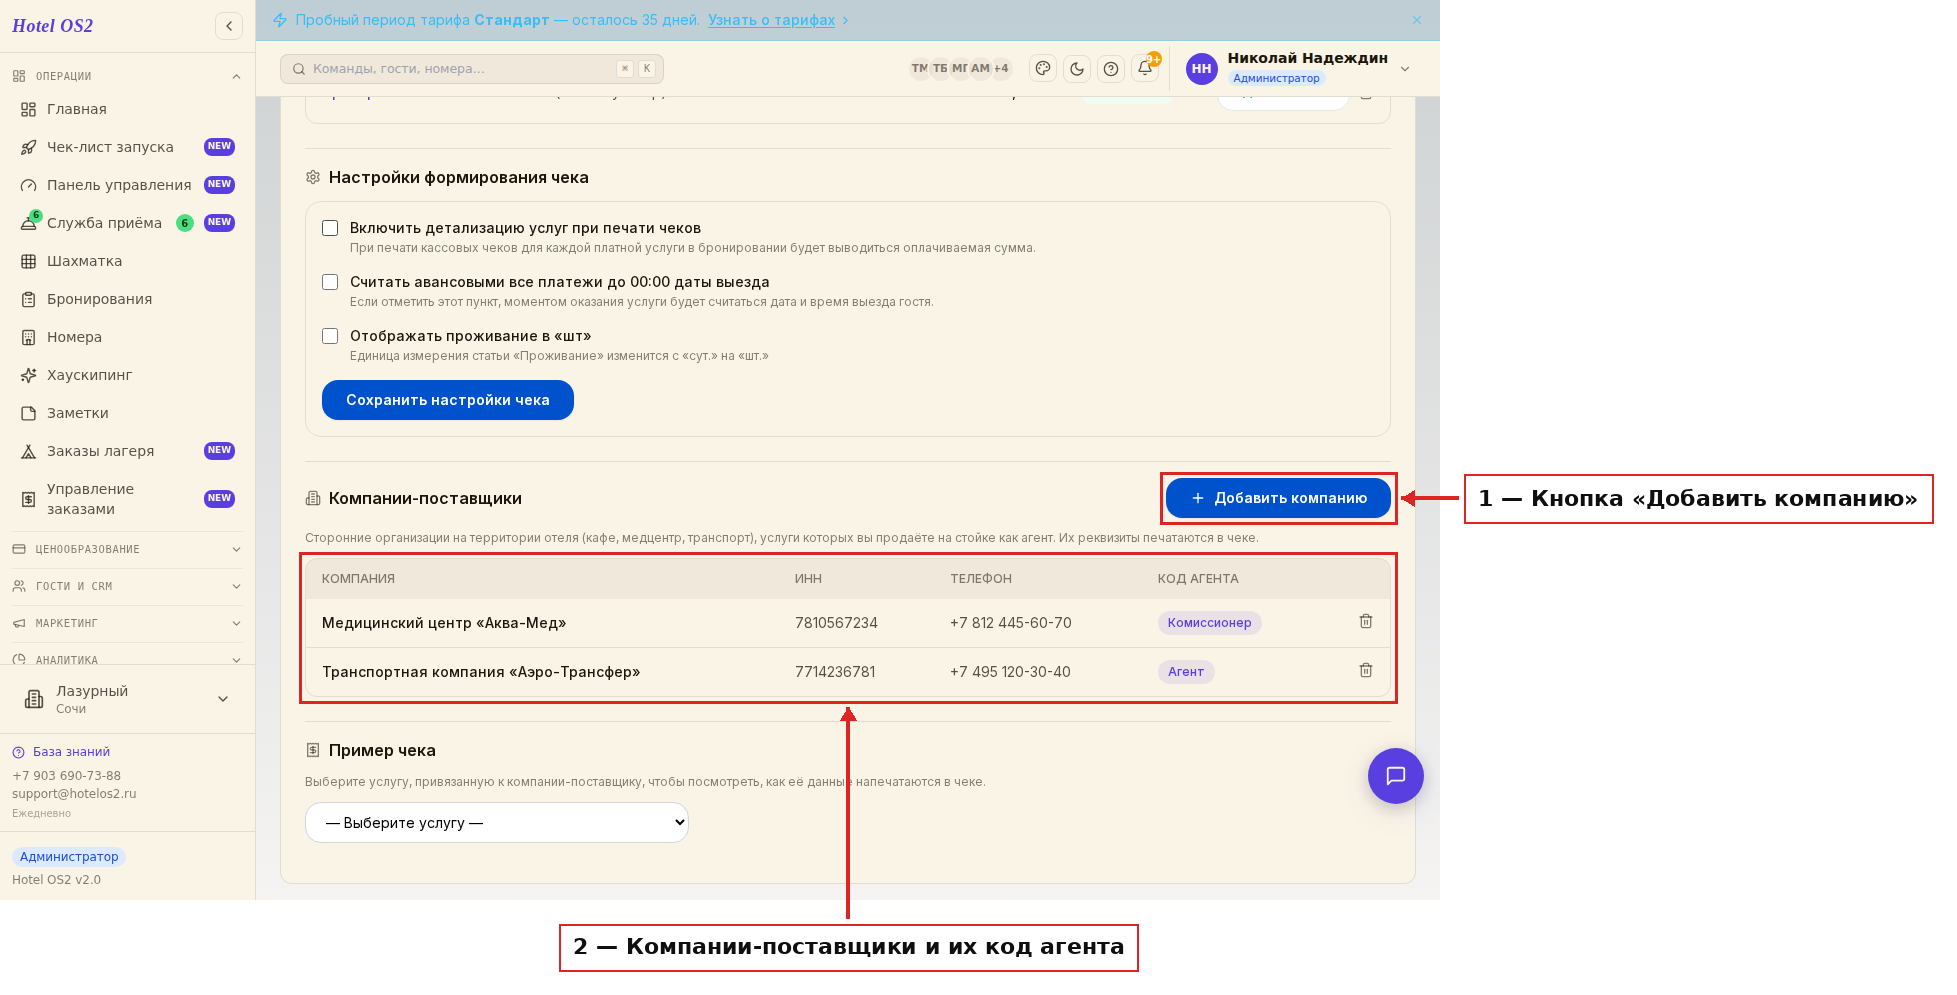This screenshot has height=995, width=1957.
Task: Check «Отображать проживание в «шт»»
Action: pos(330,336)
